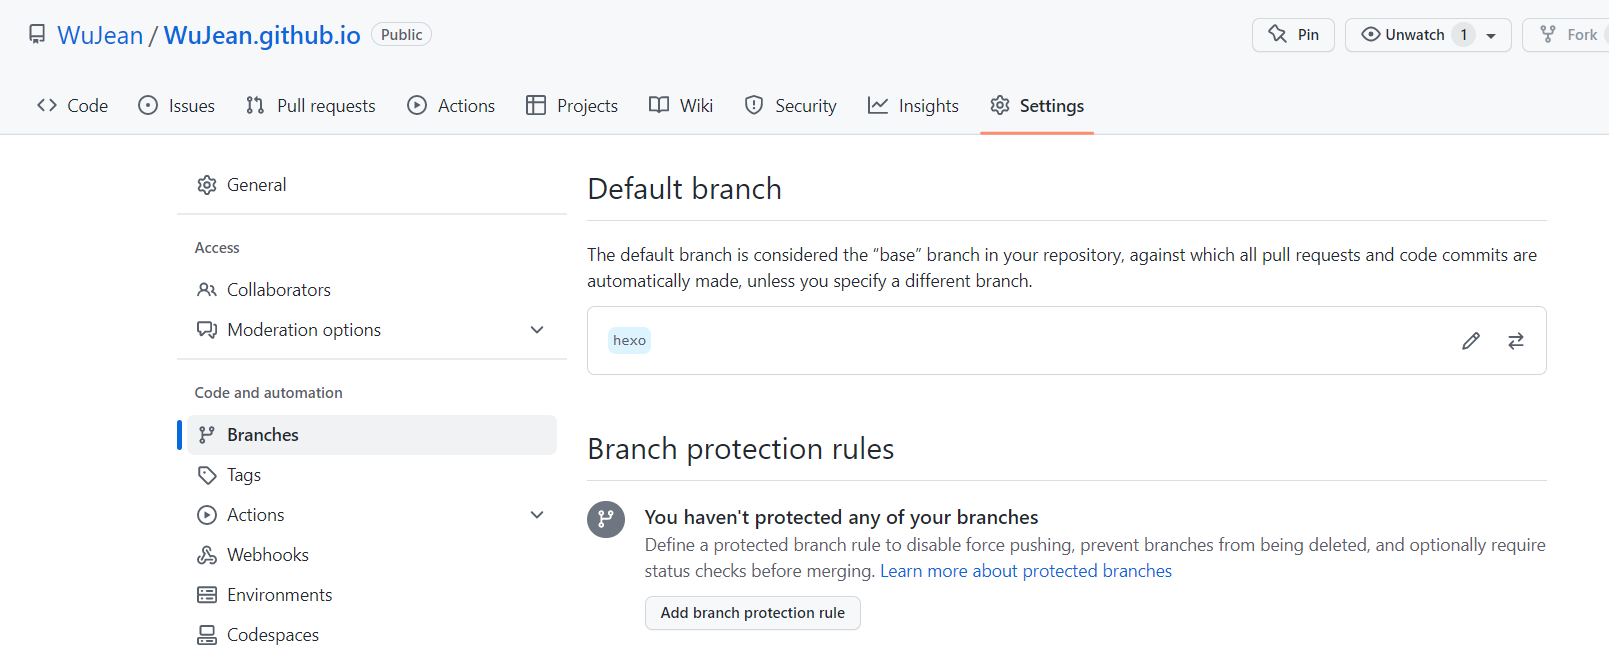Select the Settings tab

pos(1037,105)
